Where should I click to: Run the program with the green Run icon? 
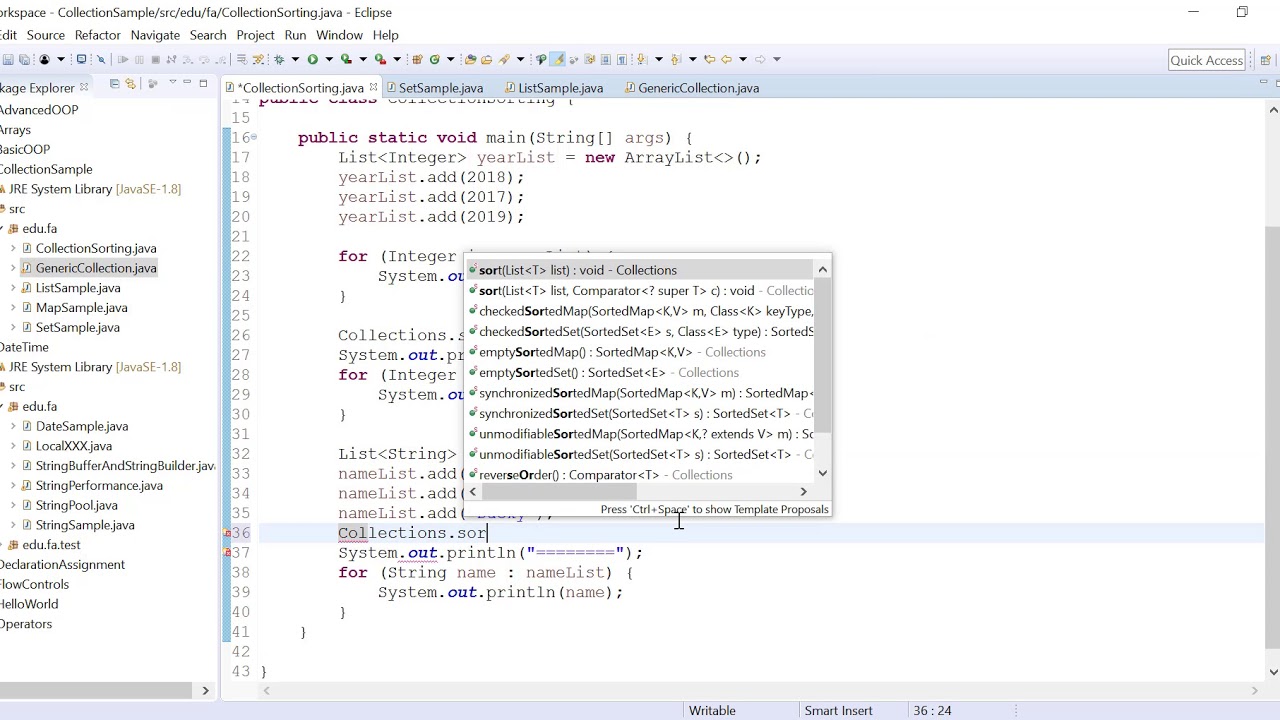[313, 59]
